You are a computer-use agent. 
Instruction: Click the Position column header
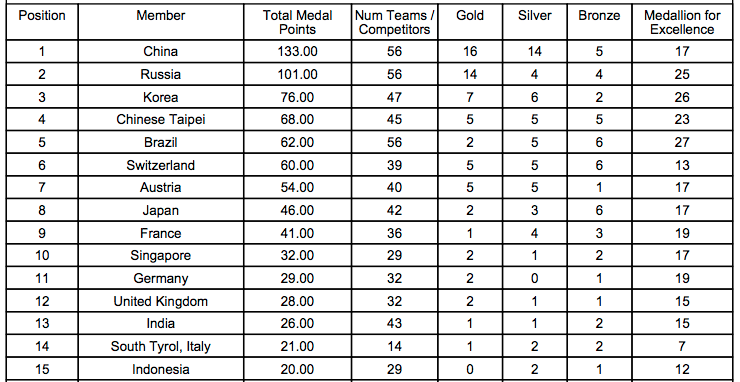tap(42, 16)
